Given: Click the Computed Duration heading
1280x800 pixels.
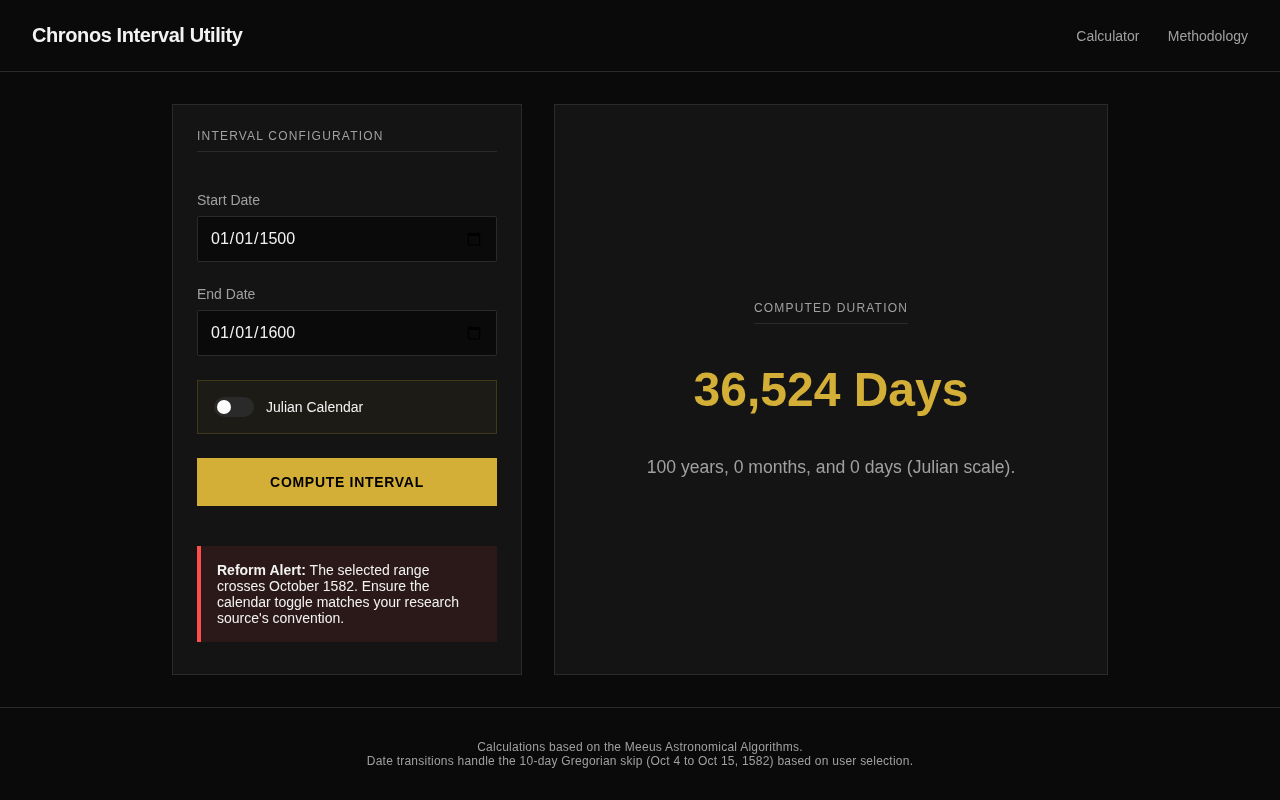Looking at the screenshot, I should [831, 308].
